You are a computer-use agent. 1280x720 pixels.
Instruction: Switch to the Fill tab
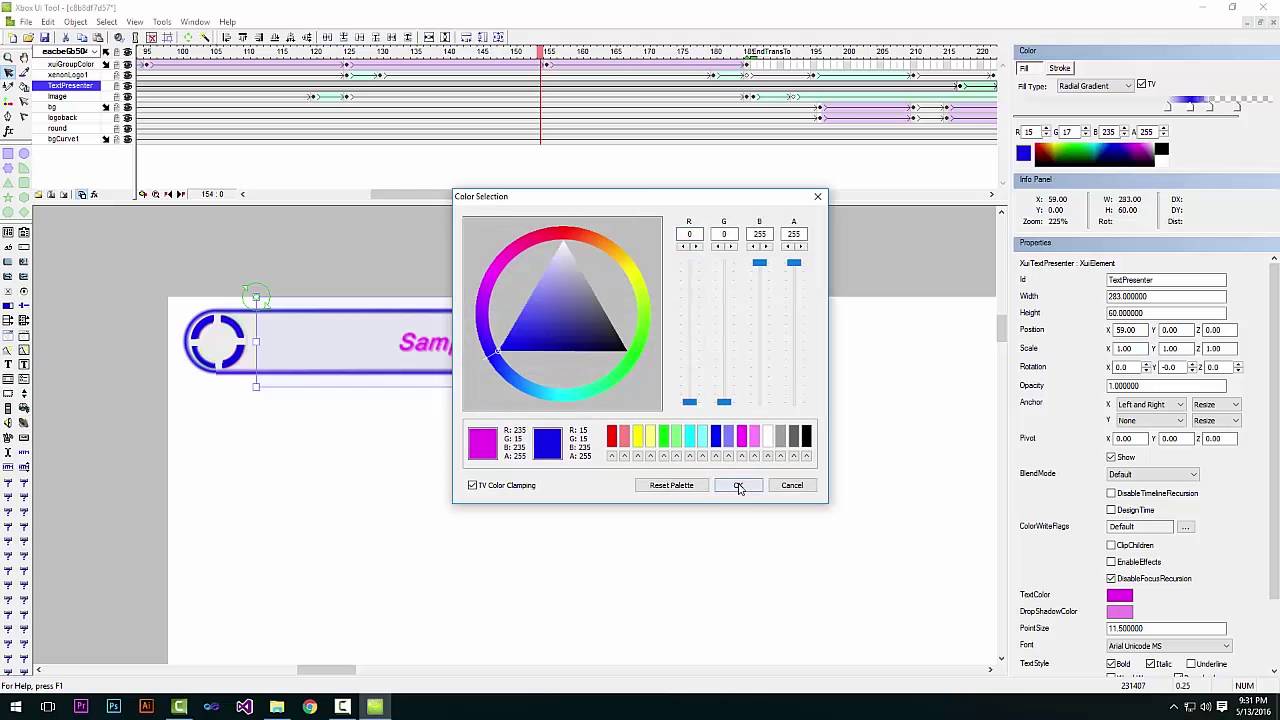[x=1024, y=68]
